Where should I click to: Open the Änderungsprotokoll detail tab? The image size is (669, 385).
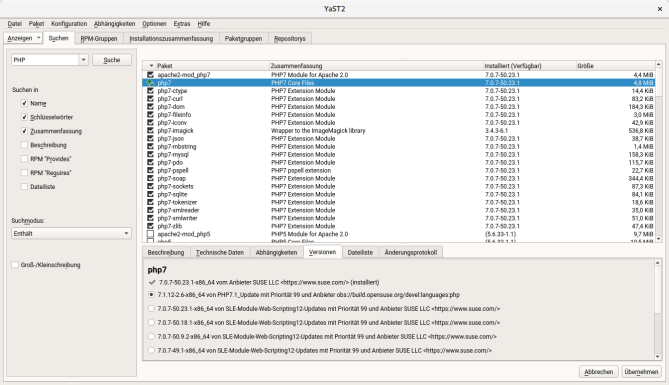pyautogui.click(x=410, y=253)
